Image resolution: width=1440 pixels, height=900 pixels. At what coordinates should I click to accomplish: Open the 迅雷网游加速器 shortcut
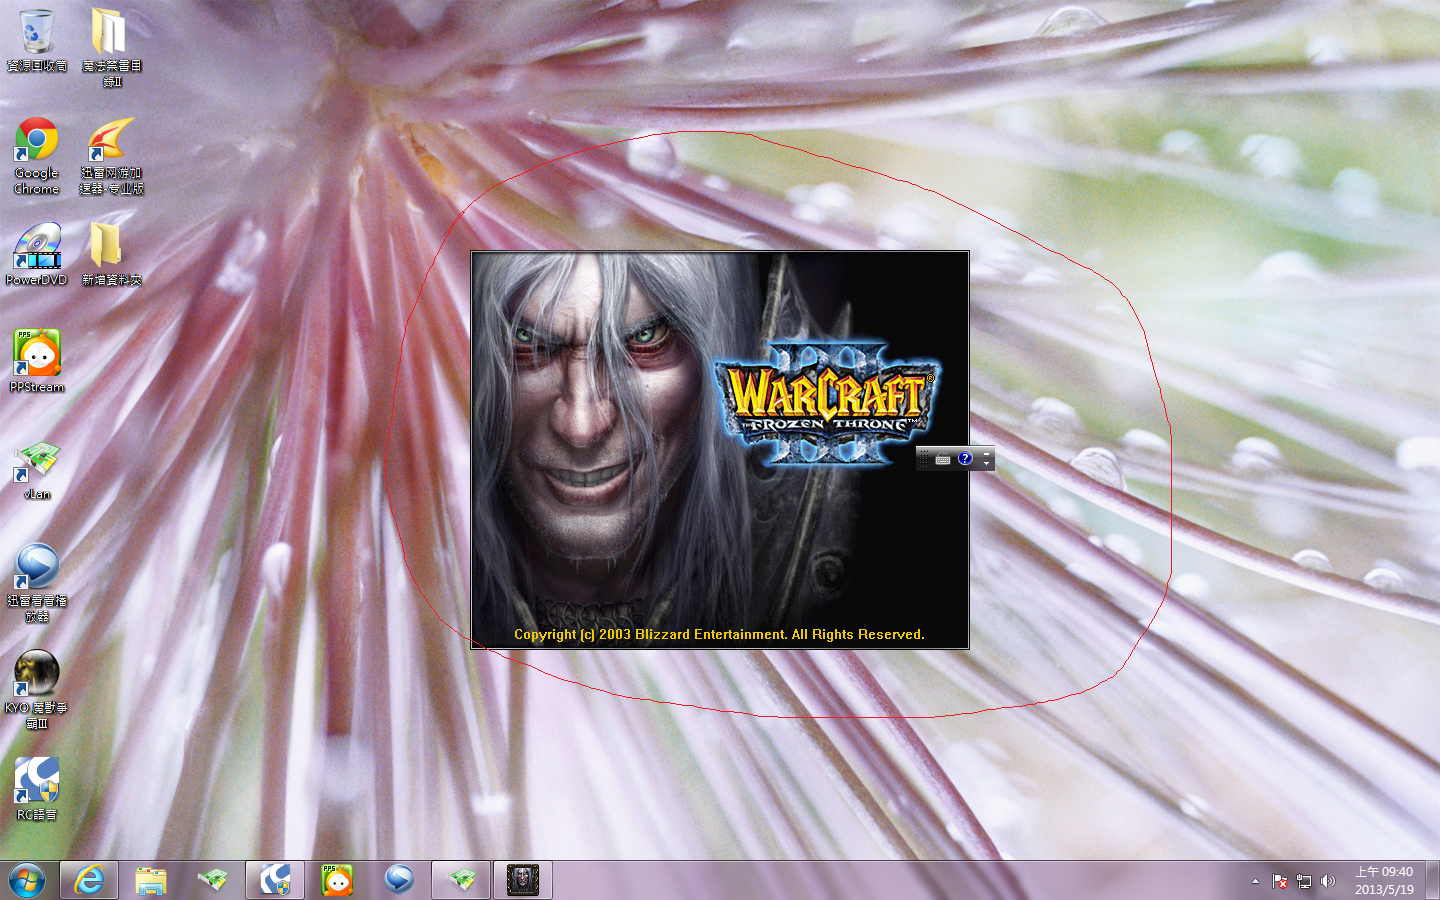[109, 141]
